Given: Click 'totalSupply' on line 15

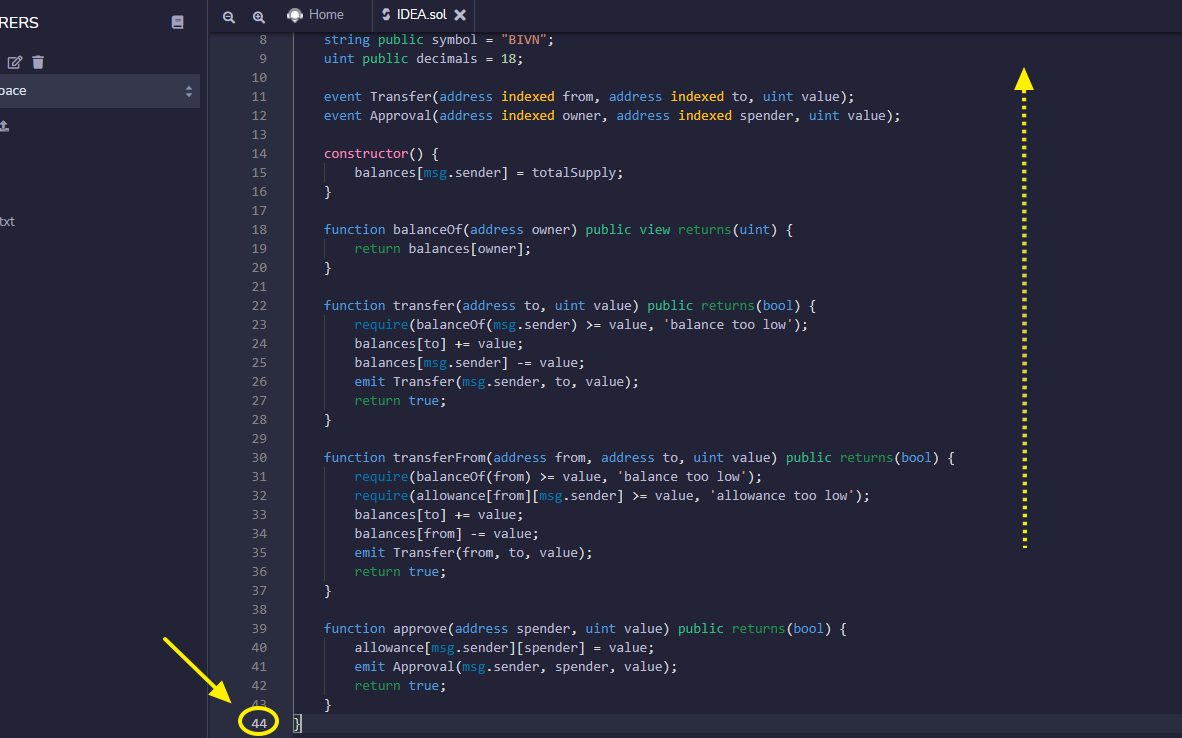Looking at the screenshot, I should (x=574, y=173).
